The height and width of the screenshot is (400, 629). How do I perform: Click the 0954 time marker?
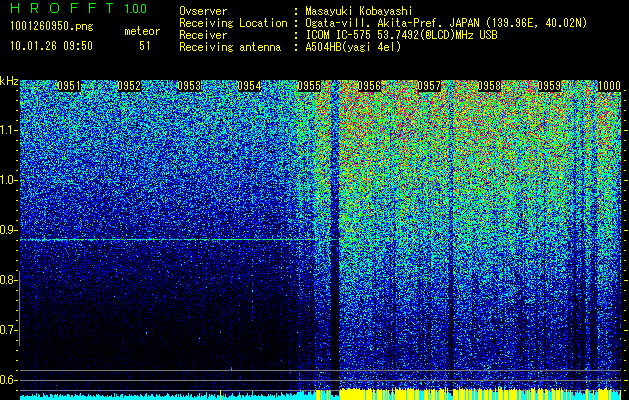tap(249, 86)
